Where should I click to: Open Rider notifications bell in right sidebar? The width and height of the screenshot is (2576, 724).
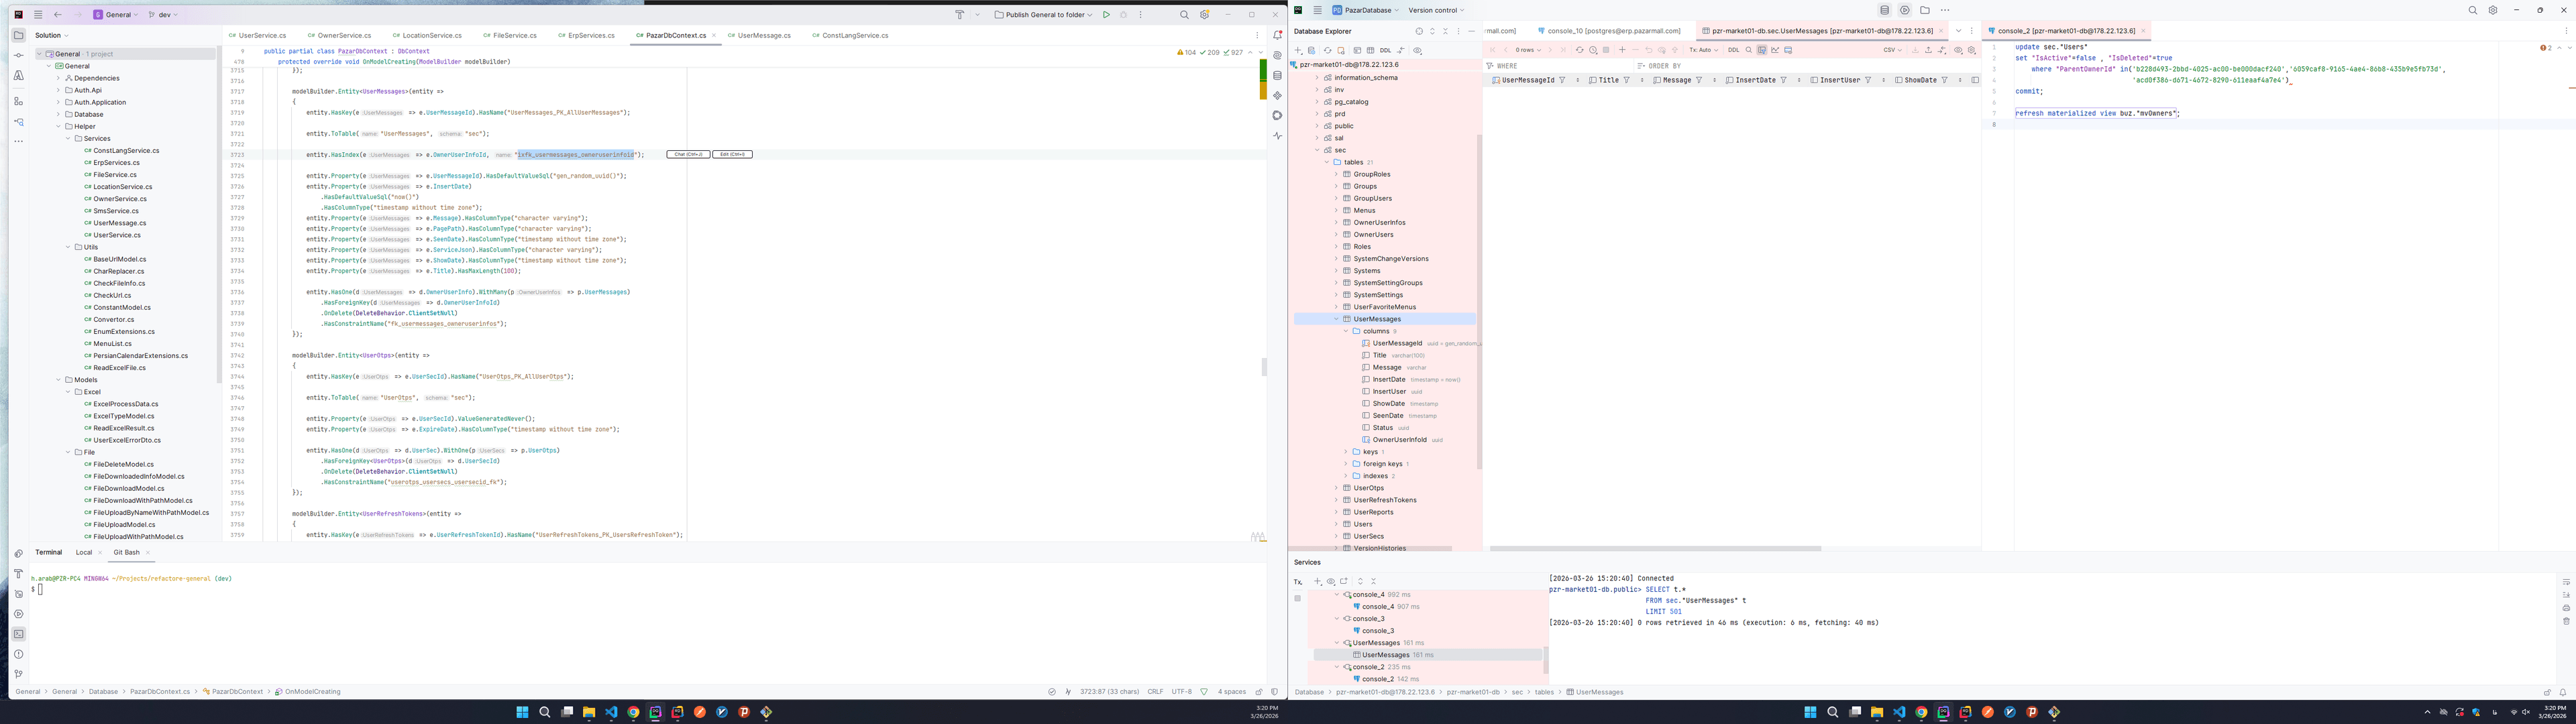pos(1277,35)
